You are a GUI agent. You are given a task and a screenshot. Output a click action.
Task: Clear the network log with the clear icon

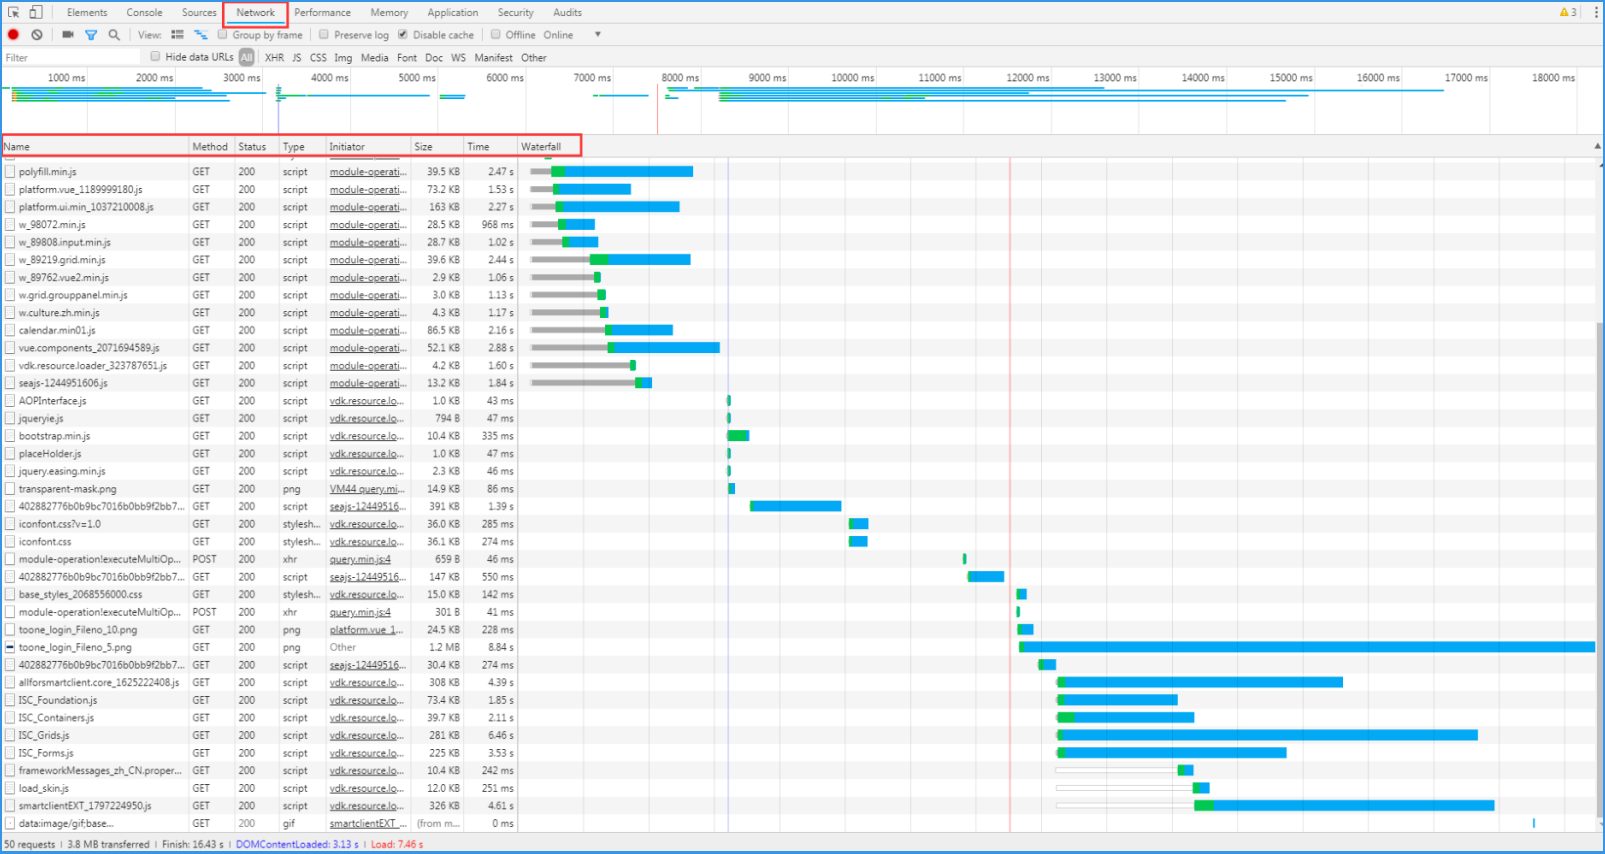[x=37, y=35]
